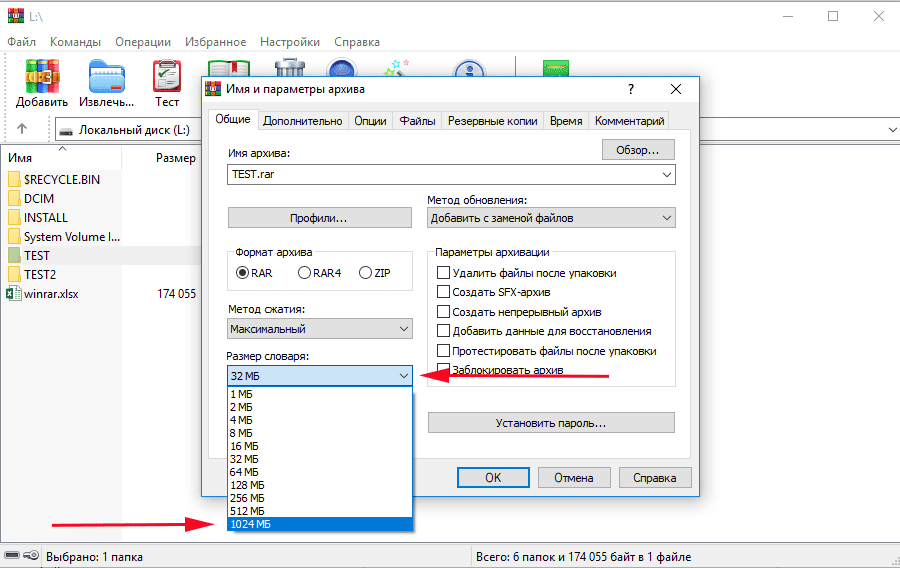Screen dimensions: 900x568
Task: Click the Установить пароль button
Action: [551, 423]
